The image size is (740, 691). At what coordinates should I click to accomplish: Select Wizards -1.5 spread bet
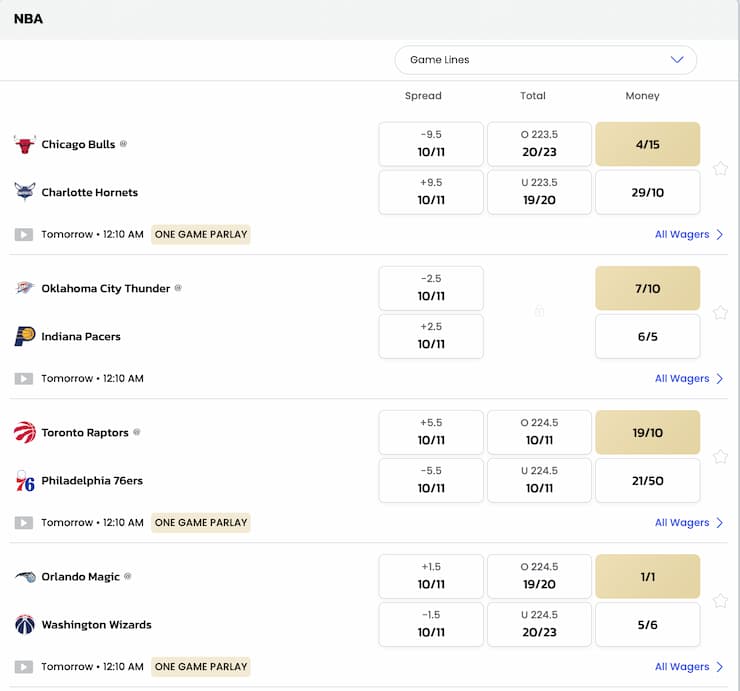point(431,624)
